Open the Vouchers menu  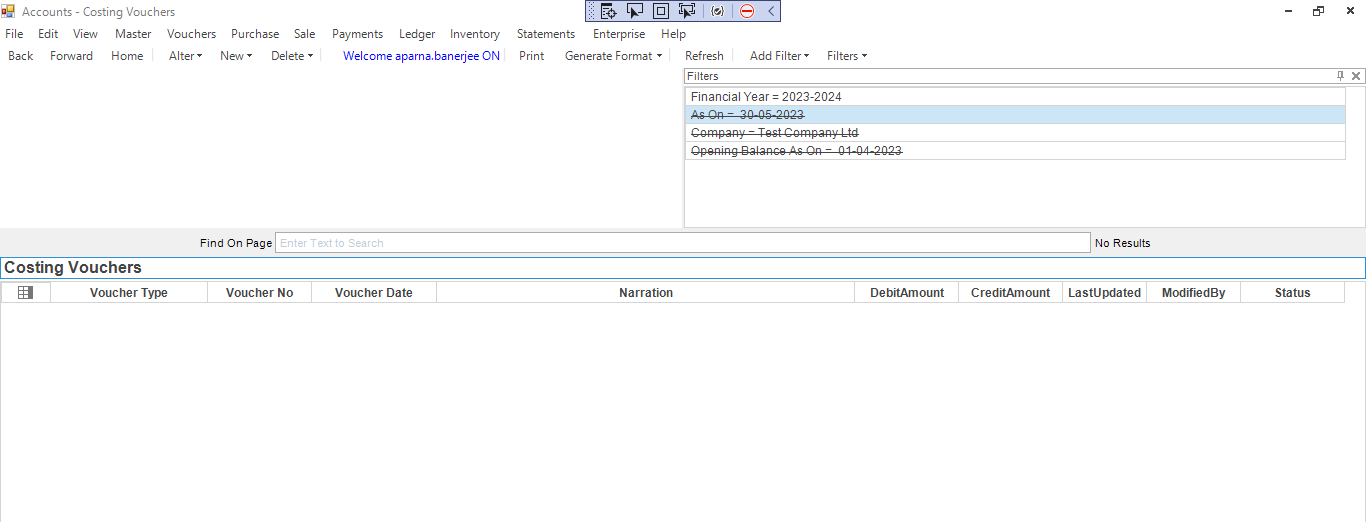(x=191, y=34)
